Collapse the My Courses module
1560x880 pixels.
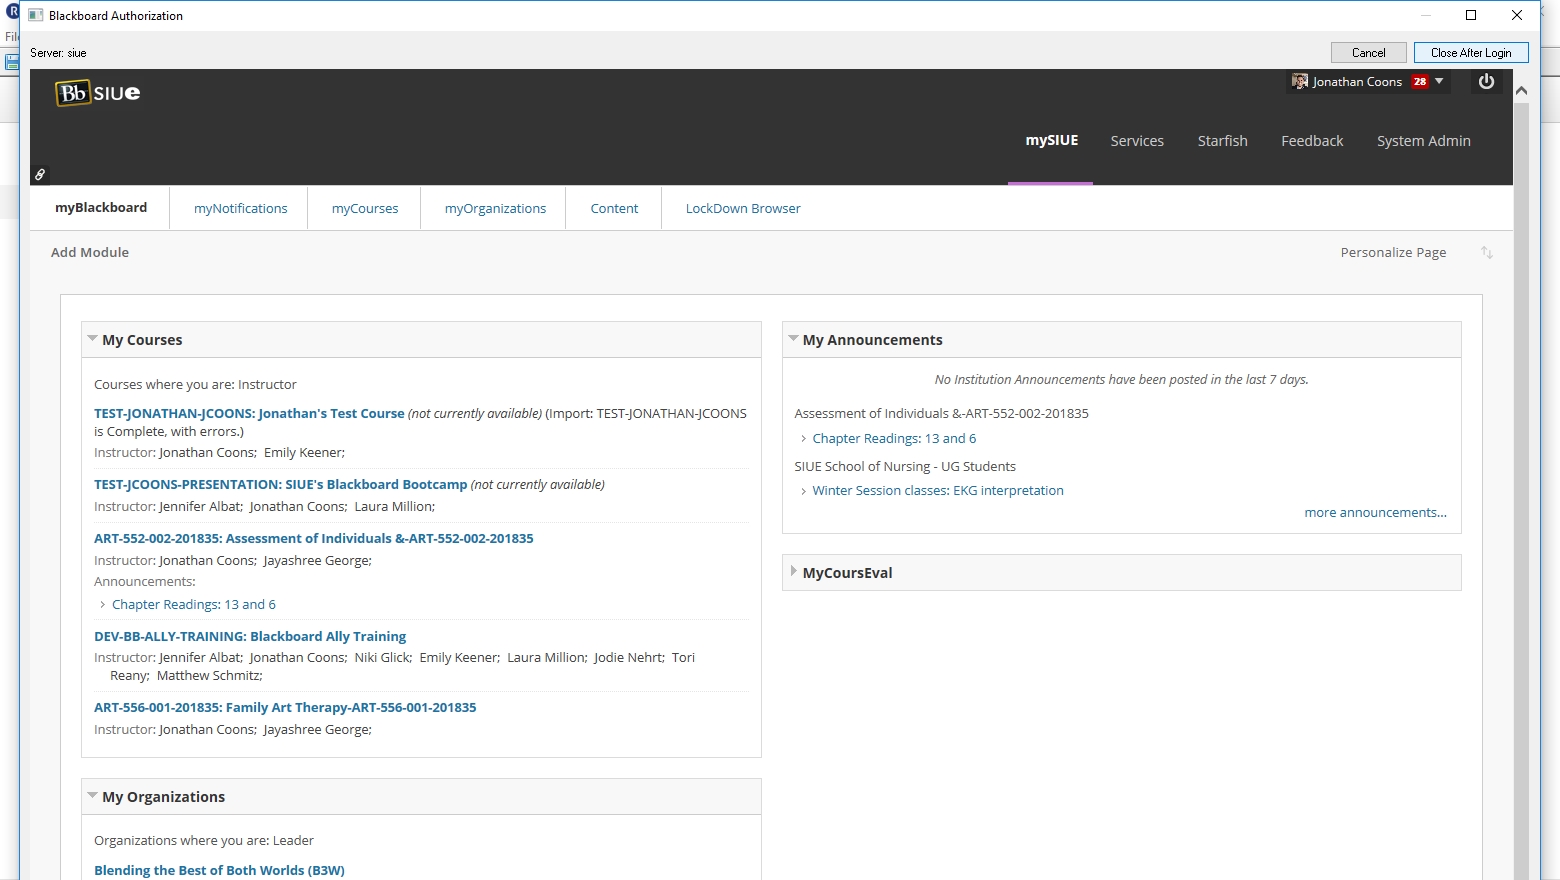pyautogui.click(x=92, y=339)
